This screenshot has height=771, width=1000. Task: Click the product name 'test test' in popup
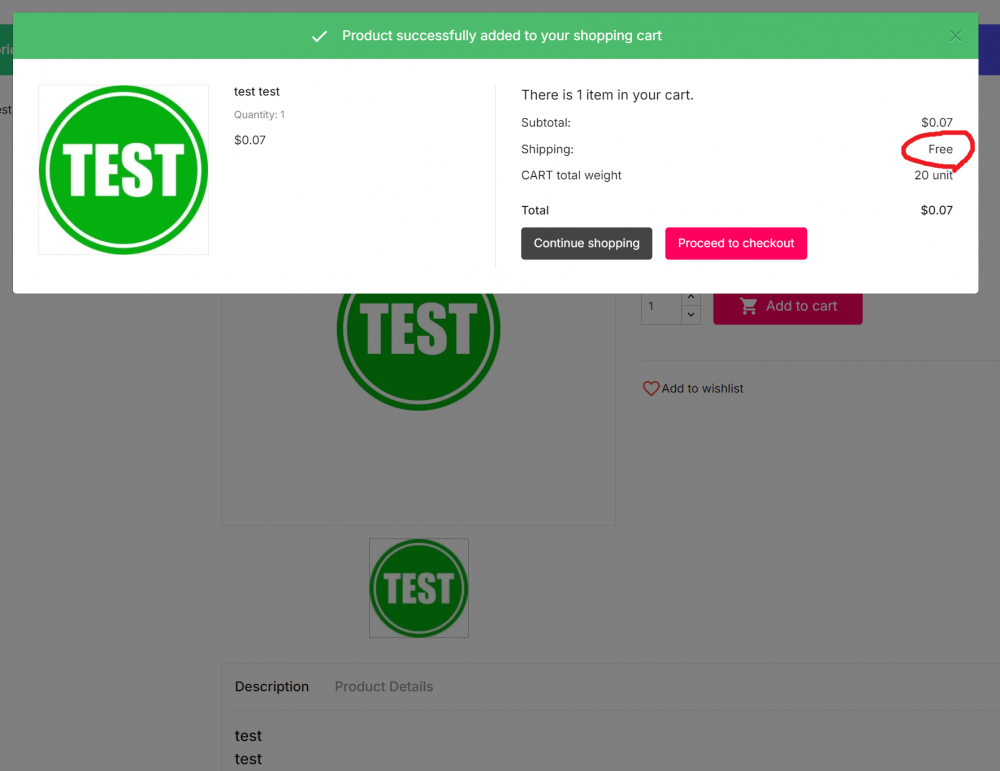257,91
